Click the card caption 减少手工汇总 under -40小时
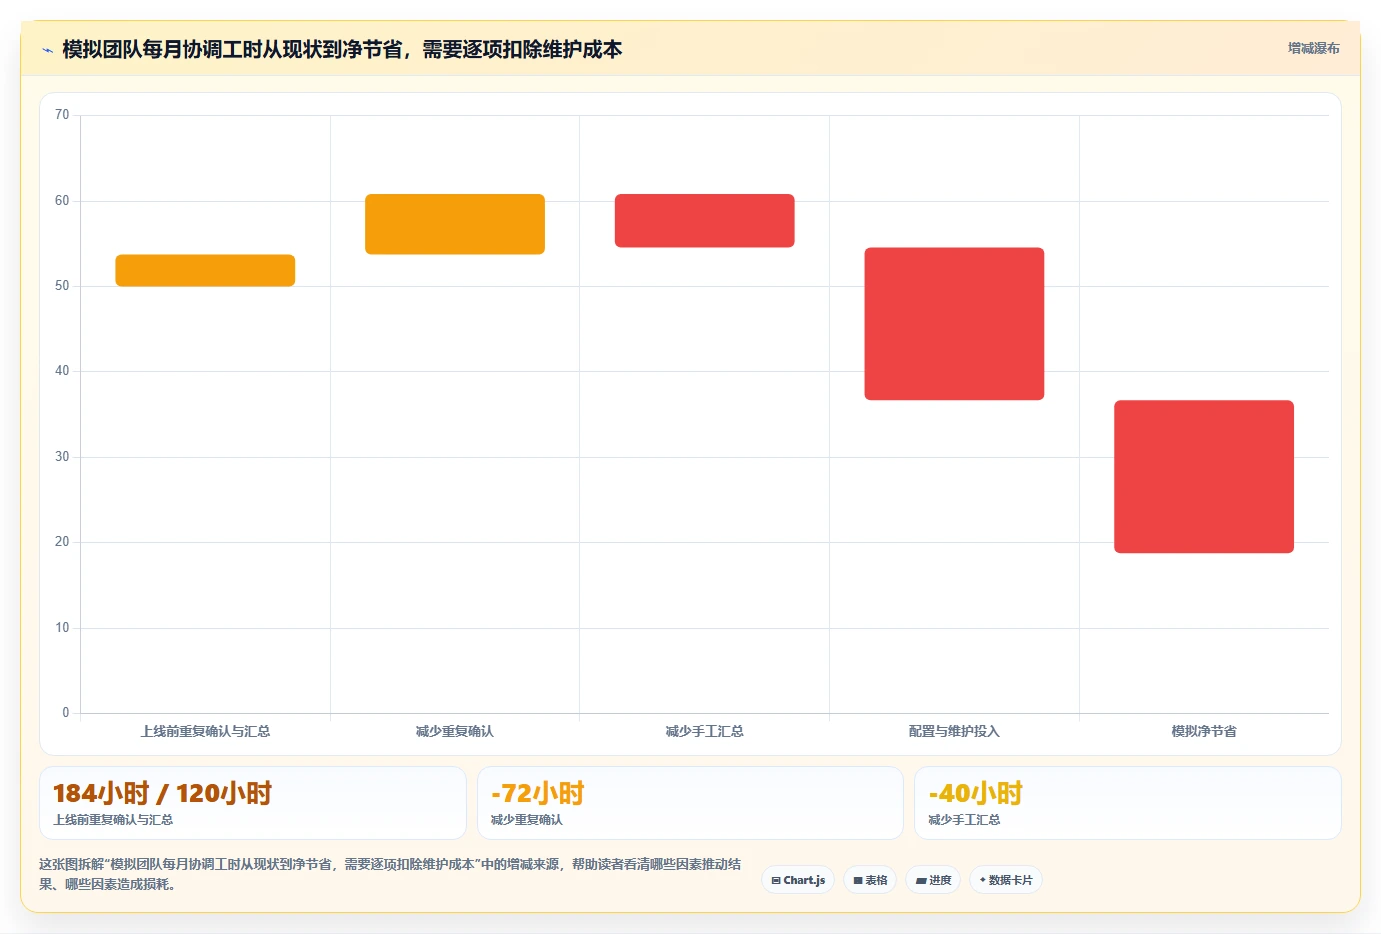This screenshot has height=934, width=1381. pos(964,820)
